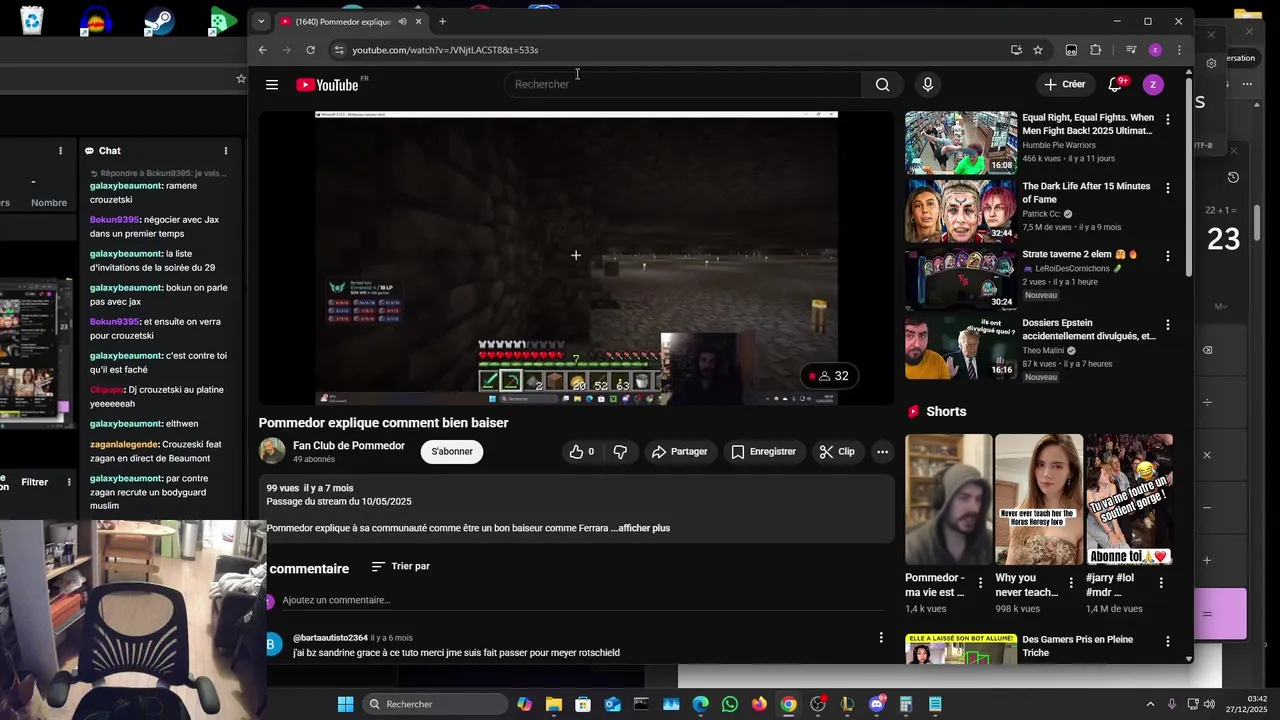Screen dimensions: 1280x720
Task: Create a clip with the Clip button
Action: point(837,452)
